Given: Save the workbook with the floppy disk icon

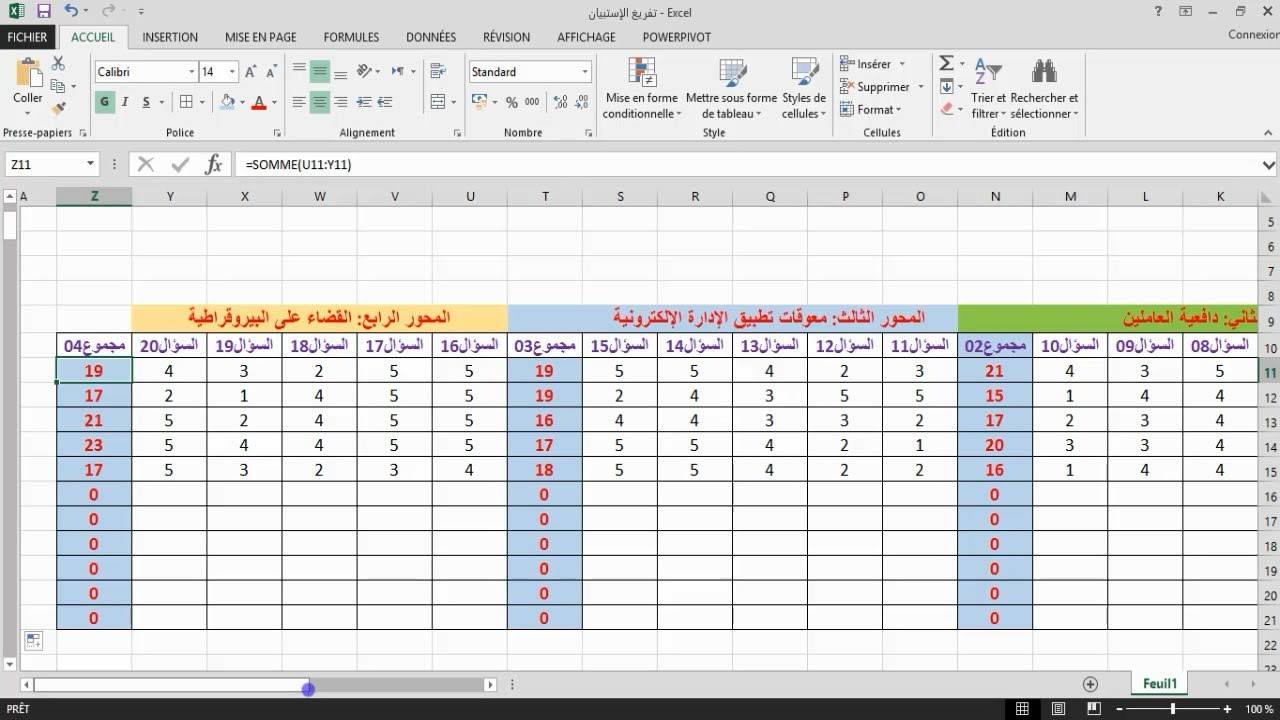Looking at the screenshot, I should pos(43,12).
